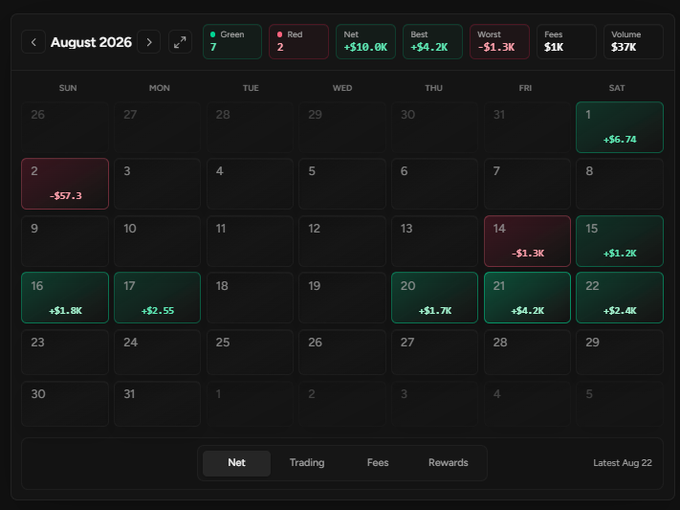Open August 2 cell showing -$57.3
680x510 pixels.
click(65, 184)
